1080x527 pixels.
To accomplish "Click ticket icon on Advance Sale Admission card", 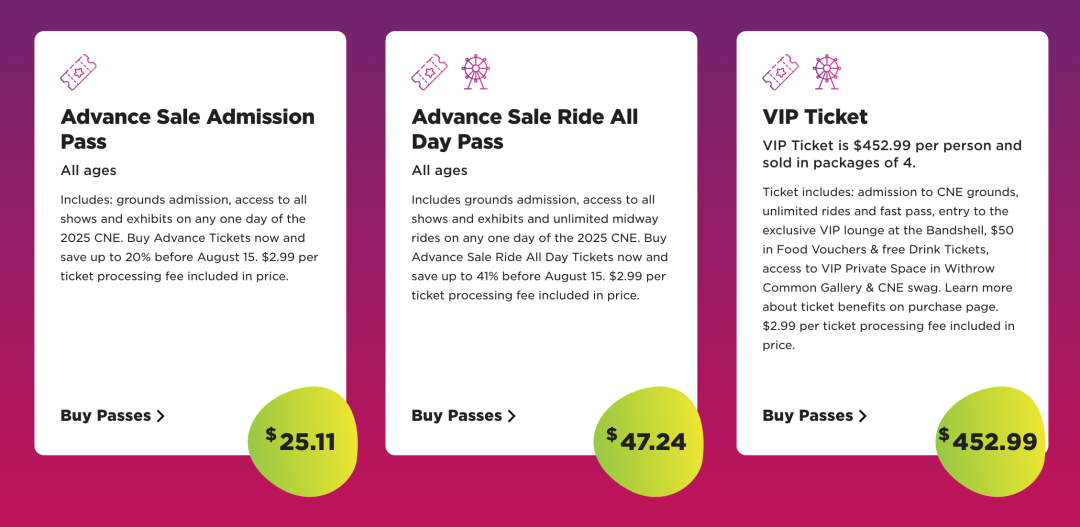I will pos(79,72).
